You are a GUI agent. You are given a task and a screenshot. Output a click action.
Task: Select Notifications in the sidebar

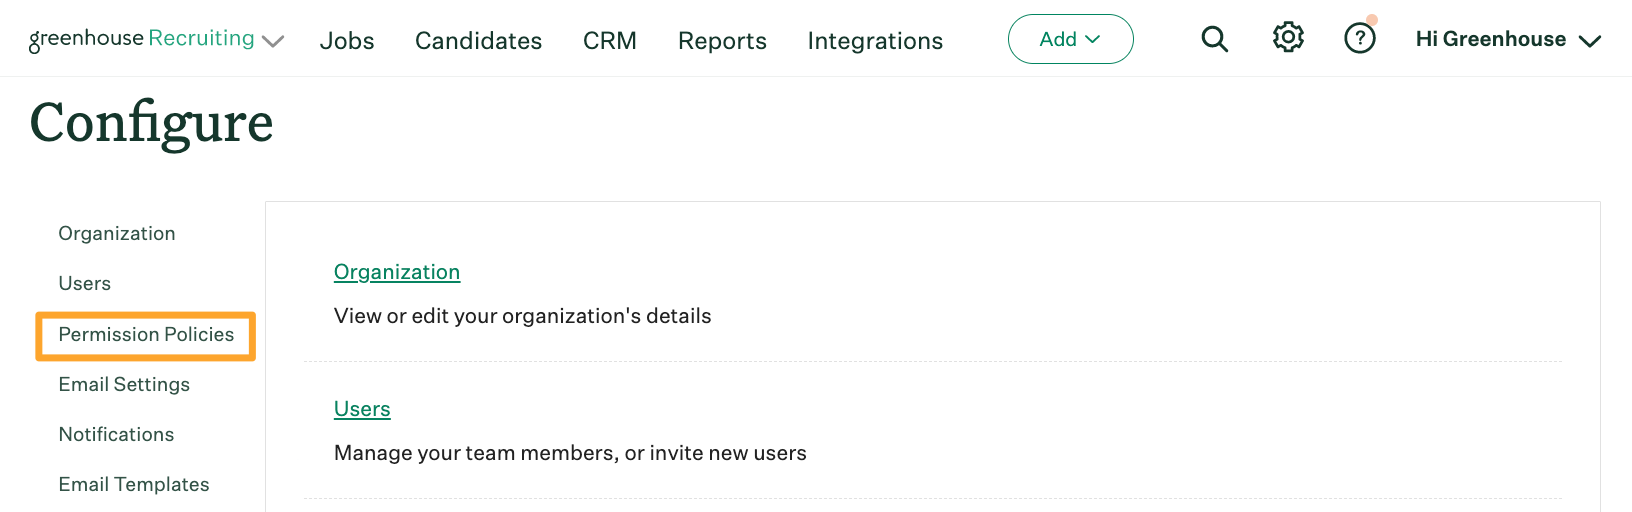click(116, 435)
